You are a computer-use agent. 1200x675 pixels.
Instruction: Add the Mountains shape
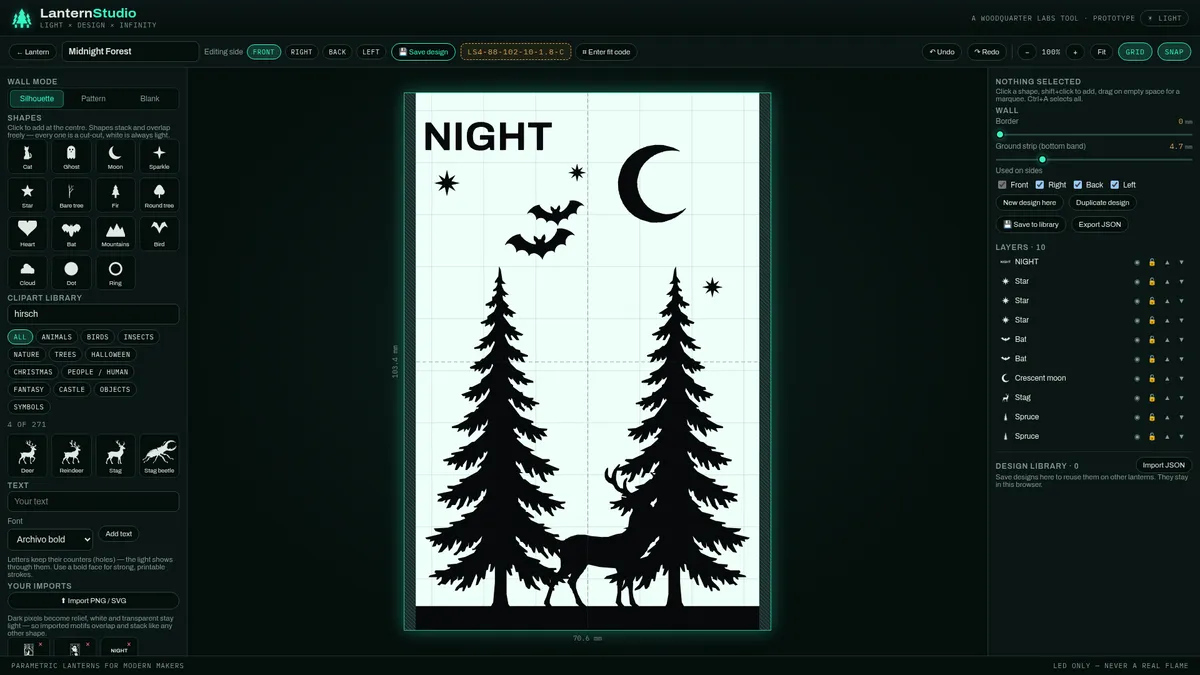click(x=115, y=233)
